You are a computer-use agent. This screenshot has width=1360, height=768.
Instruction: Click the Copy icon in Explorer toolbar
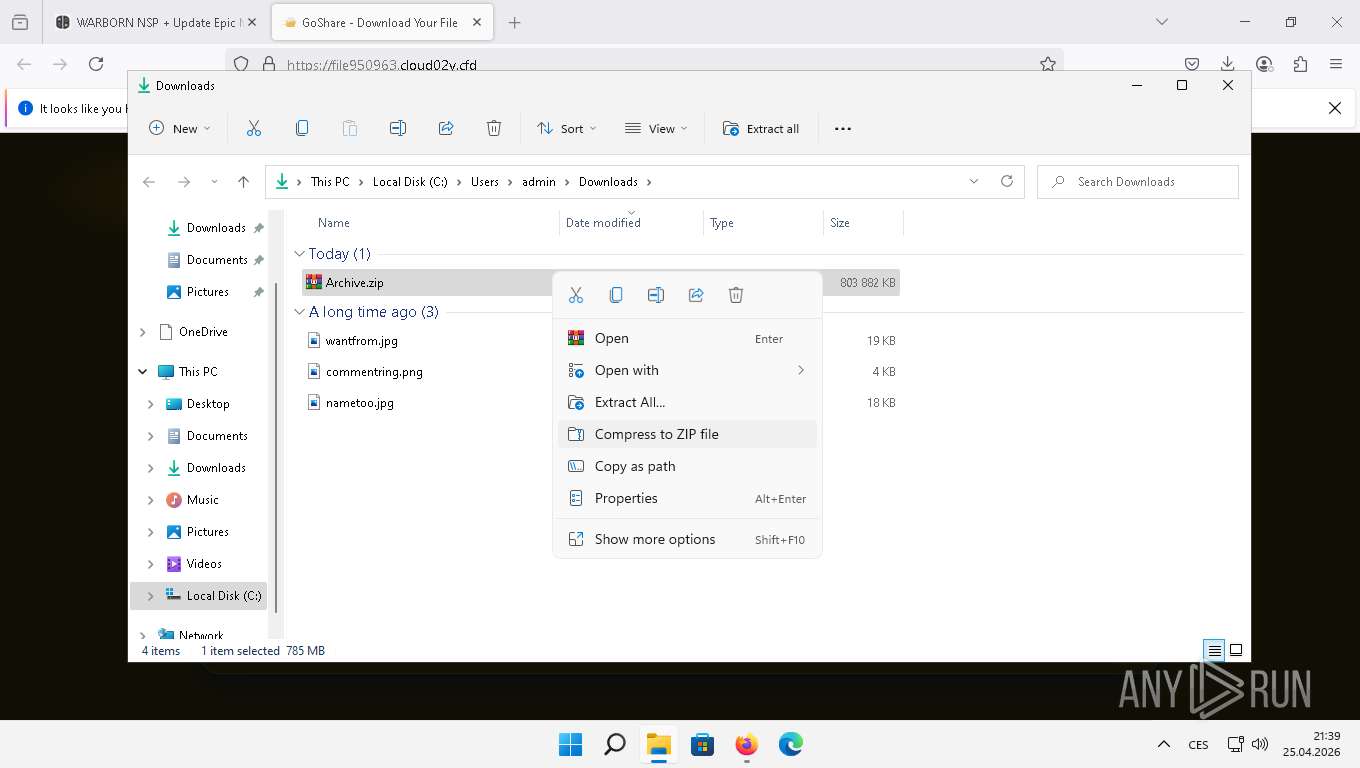click(x=302, y=128)
